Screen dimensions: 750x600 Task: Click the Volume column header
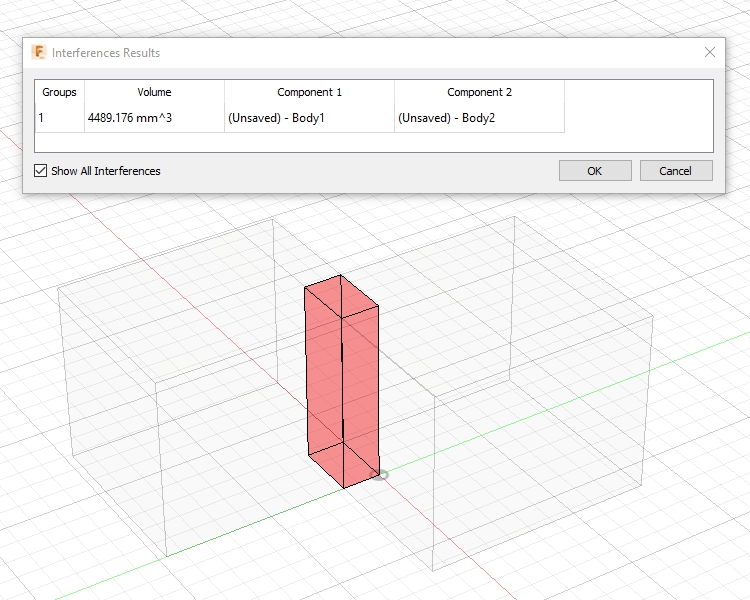pos(154,92)
